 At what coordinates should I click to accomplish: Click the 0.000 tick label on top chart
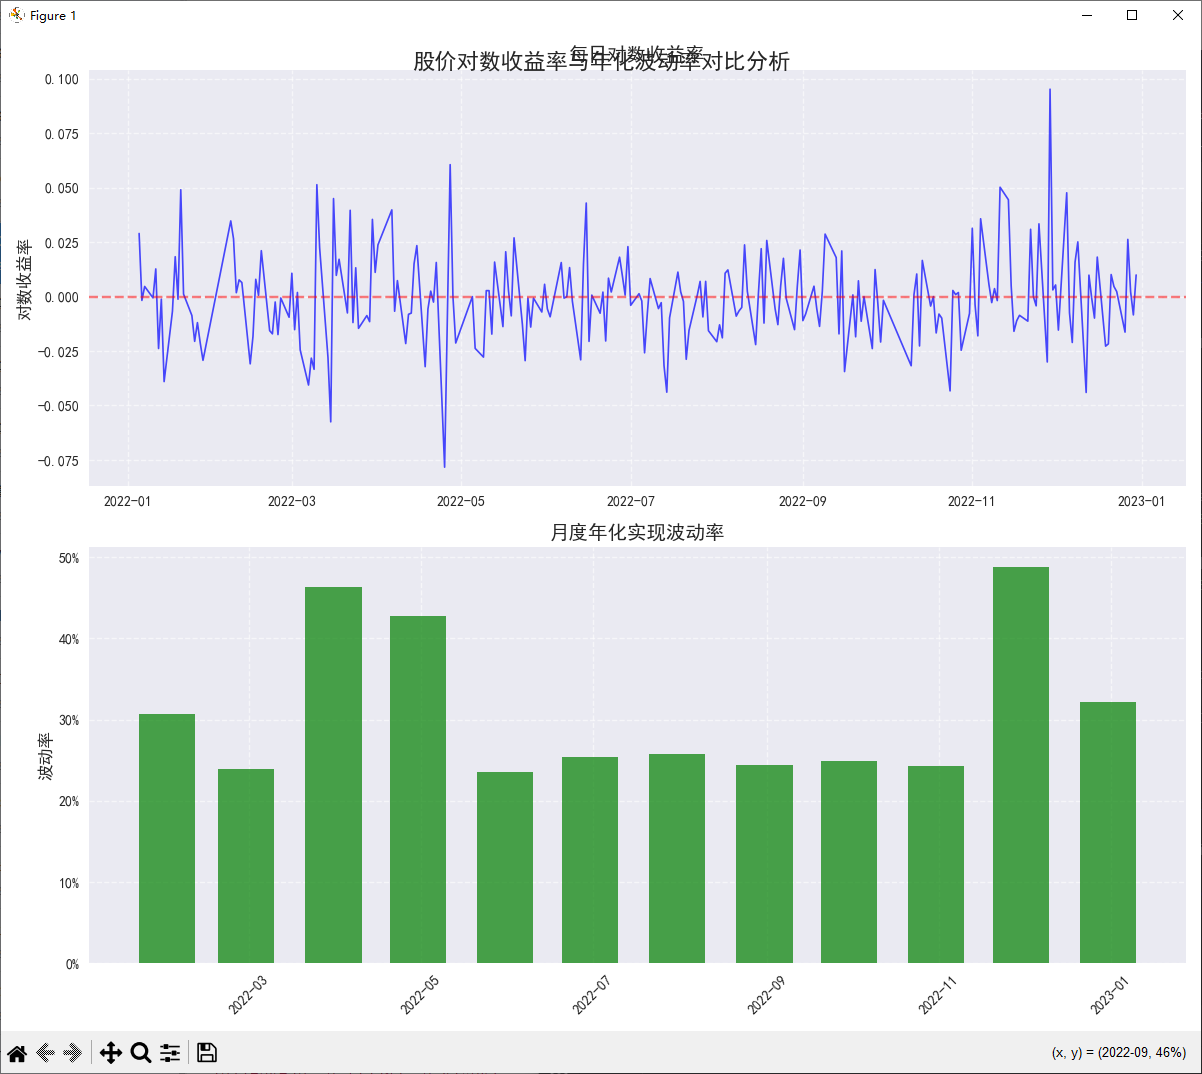61,298
